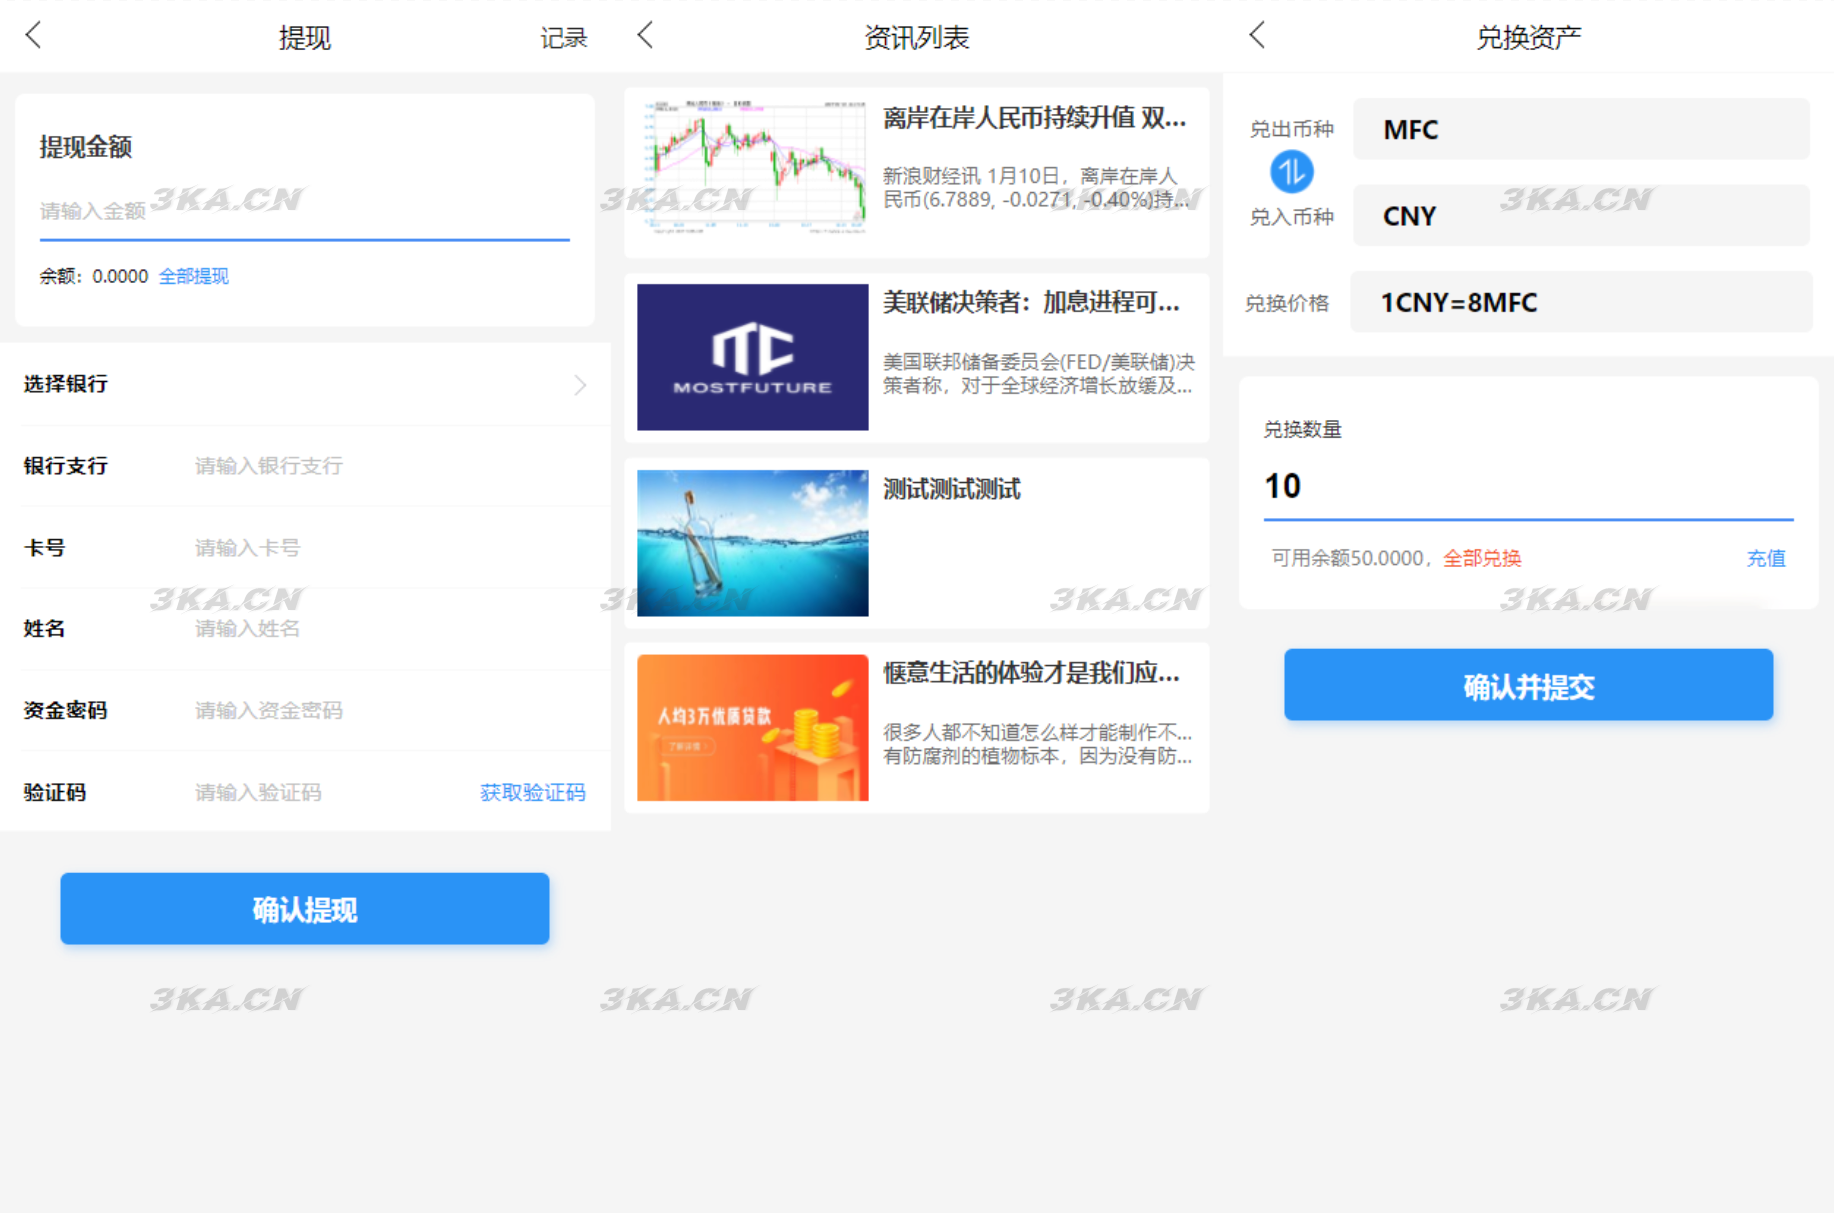Switch to the 记录 tab
The image size is (1834, 1213).
click(x=564, y=36)
